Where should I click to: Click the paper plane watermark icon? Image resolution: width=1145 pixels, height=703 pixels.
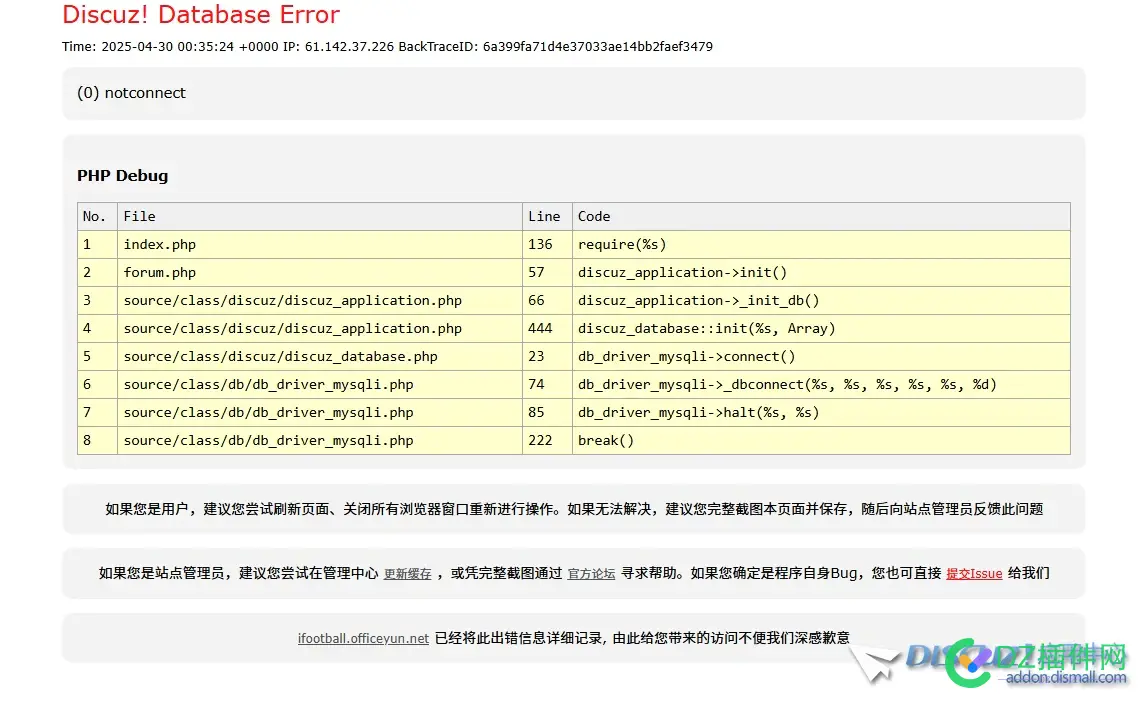tap(872, 663)
